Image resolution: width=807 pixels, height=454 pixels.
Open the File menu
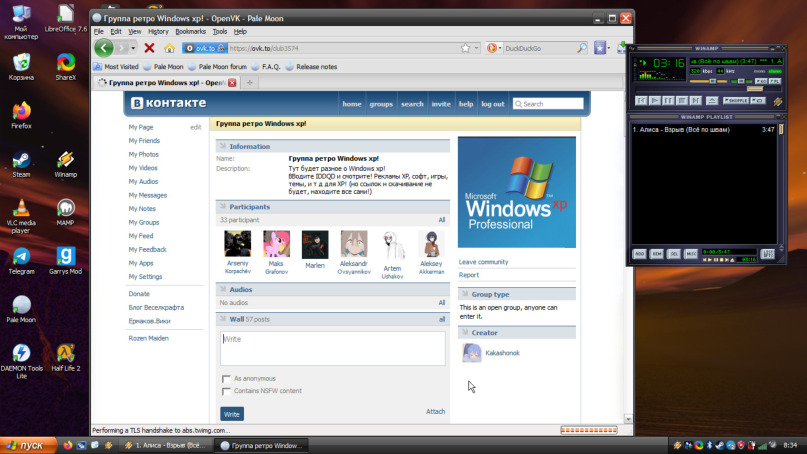[x=99, y=32]
